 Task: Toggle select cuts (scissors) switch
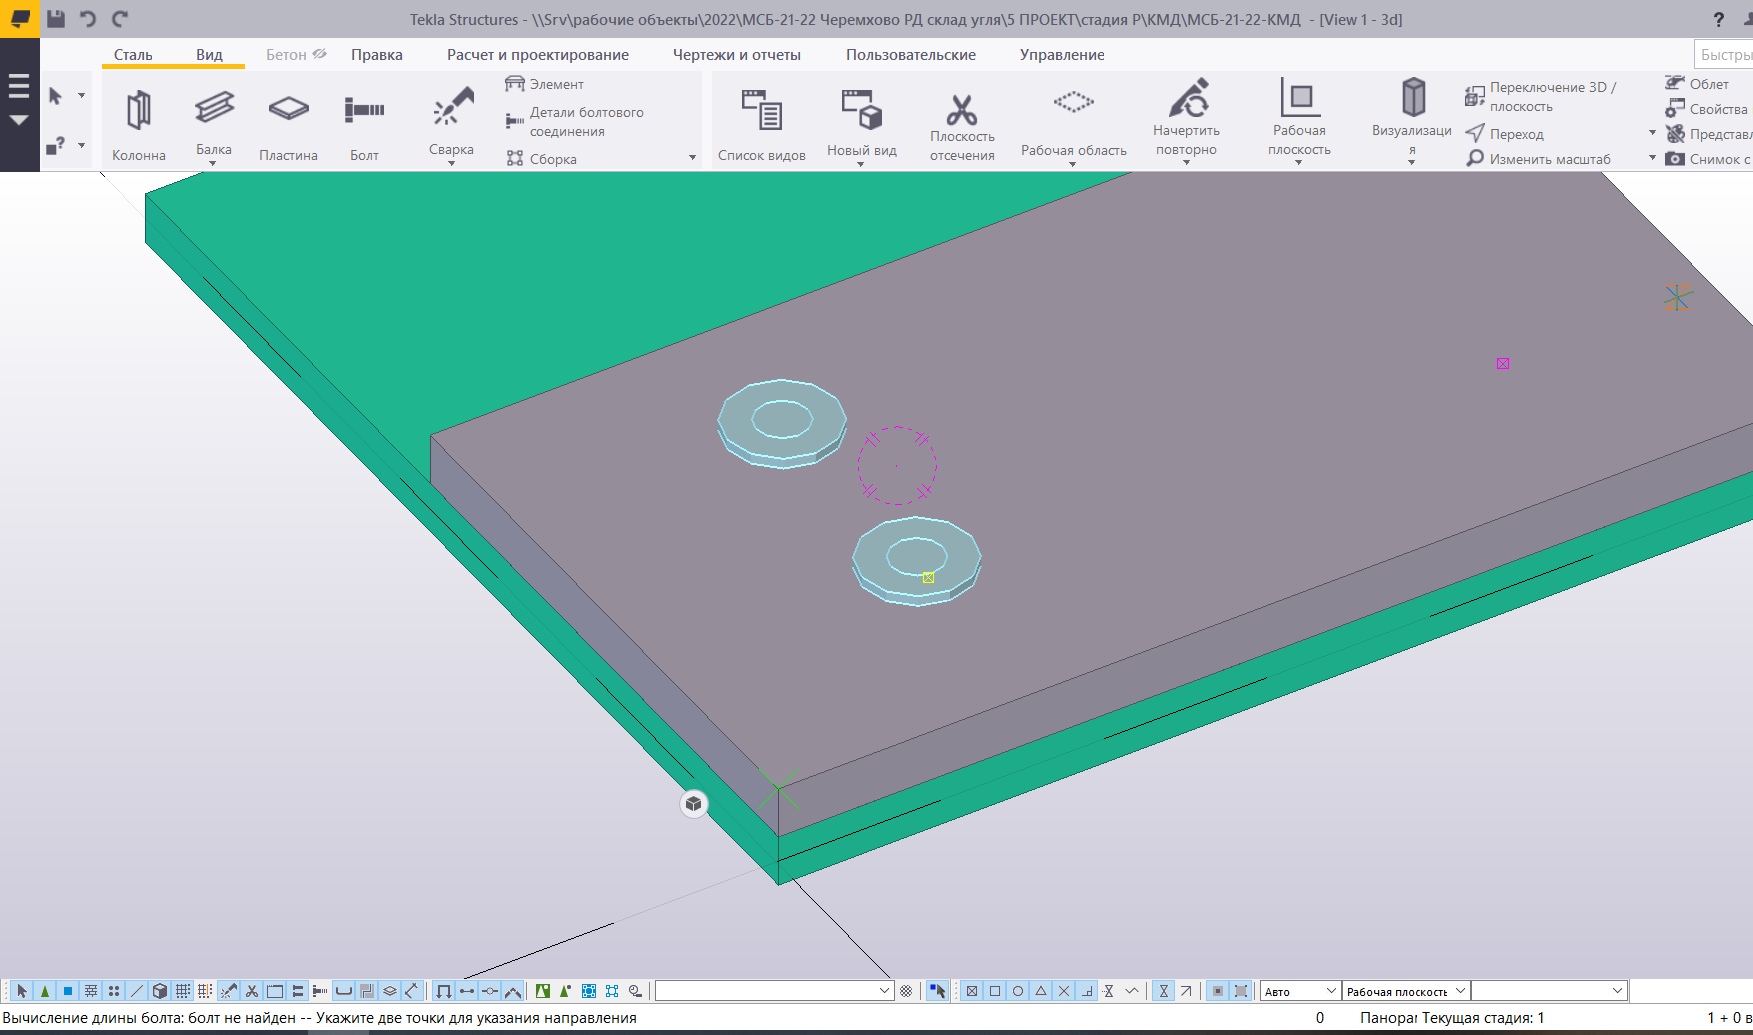pyautogui.click(x=252, y=991)
